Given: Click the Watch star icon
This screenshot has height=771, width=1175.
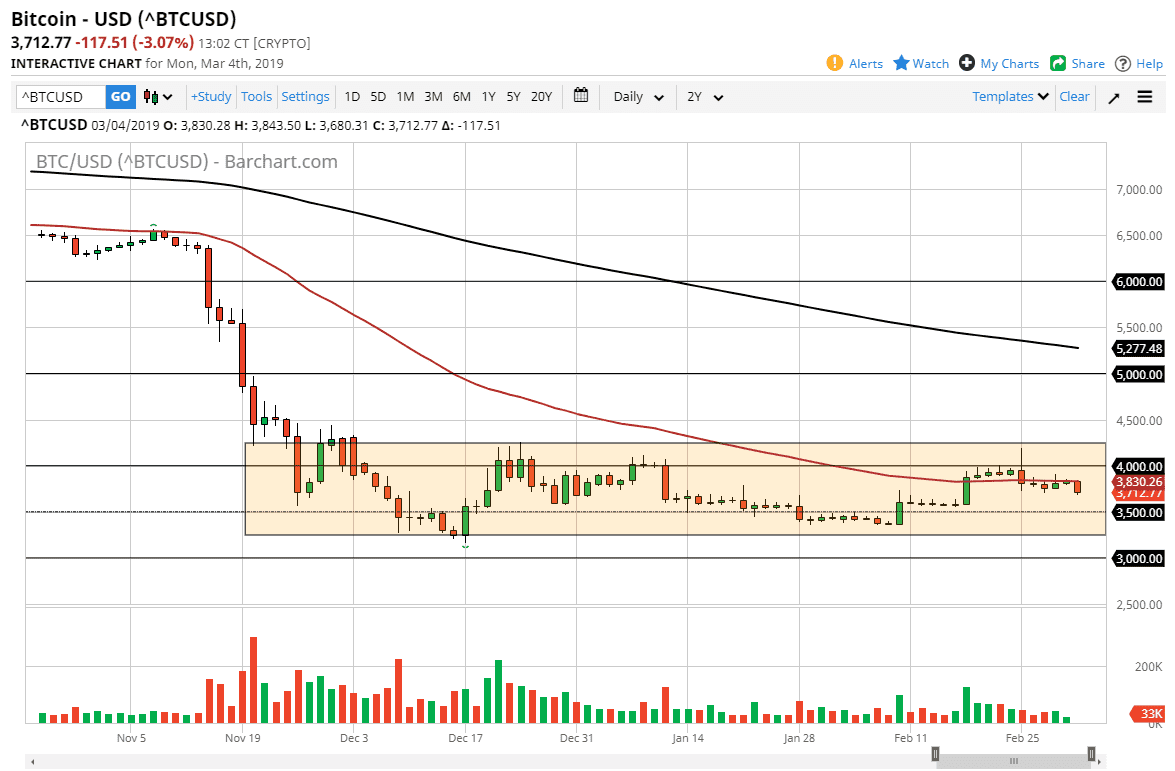Looking at the screenshot, I should point(901,63).
